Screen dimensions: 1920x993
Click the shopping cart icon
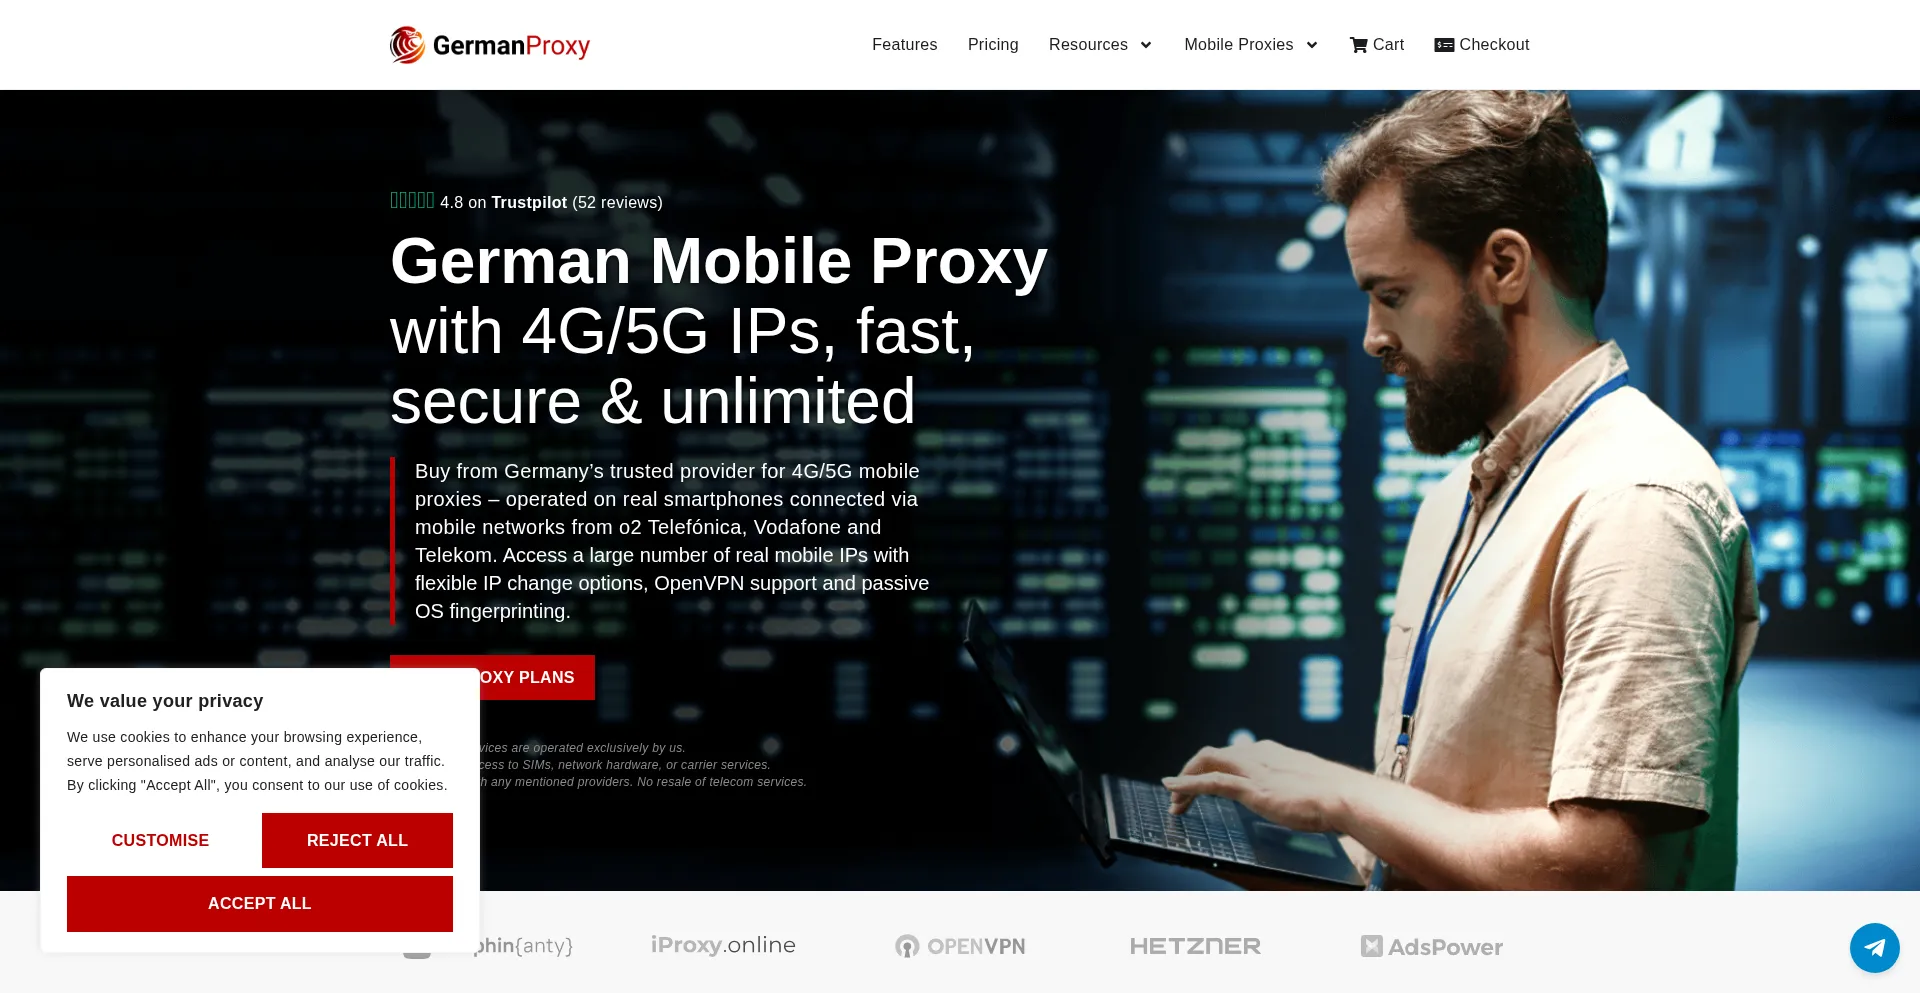point(1358,45)
